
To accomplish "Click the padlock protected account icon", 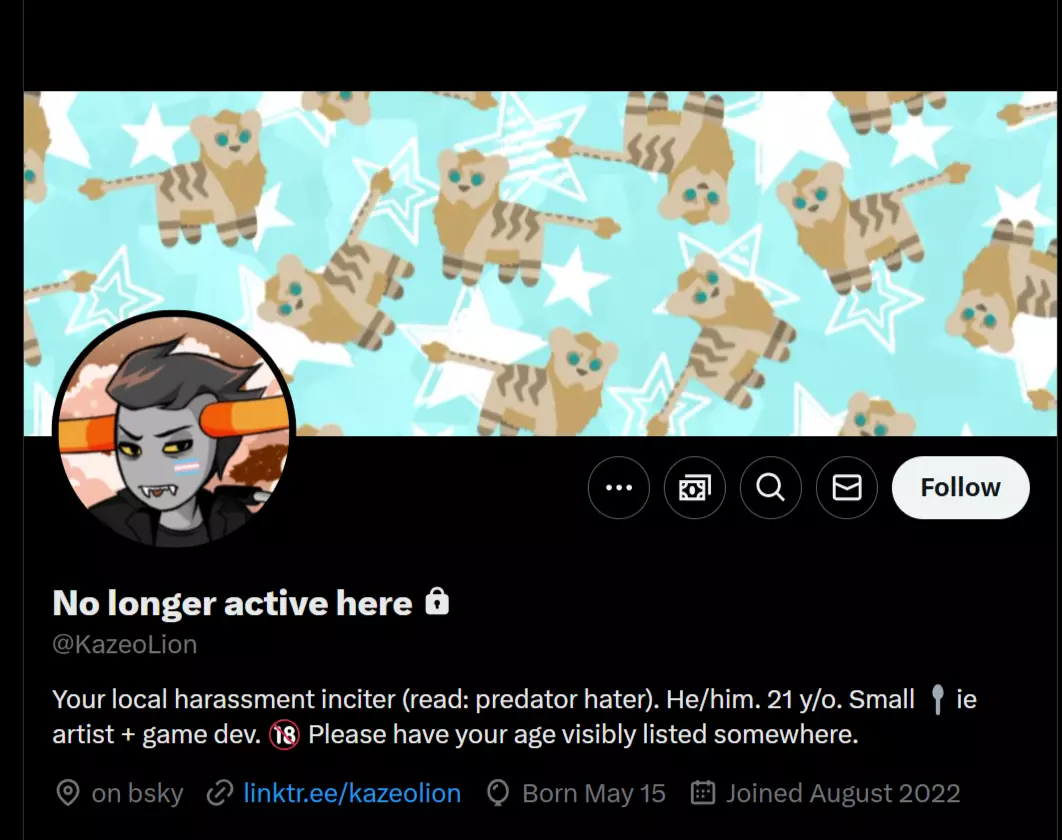I will pyautogui.click(x=437, y=602).
